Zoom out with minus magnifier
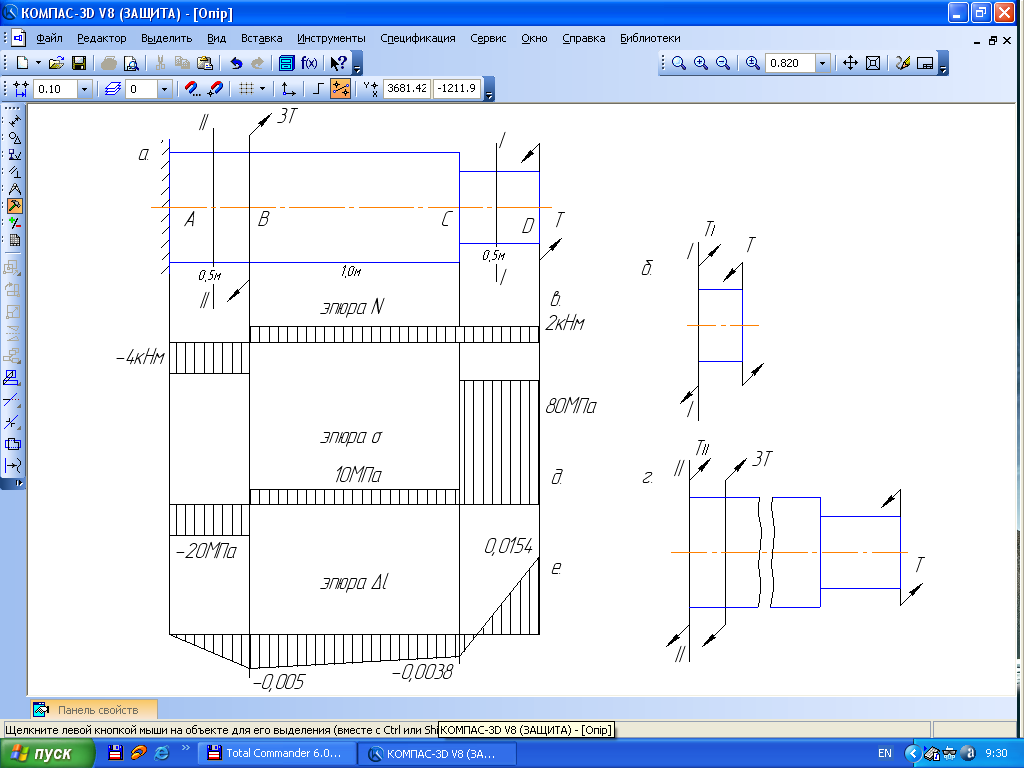 click(x=723, y=63)
